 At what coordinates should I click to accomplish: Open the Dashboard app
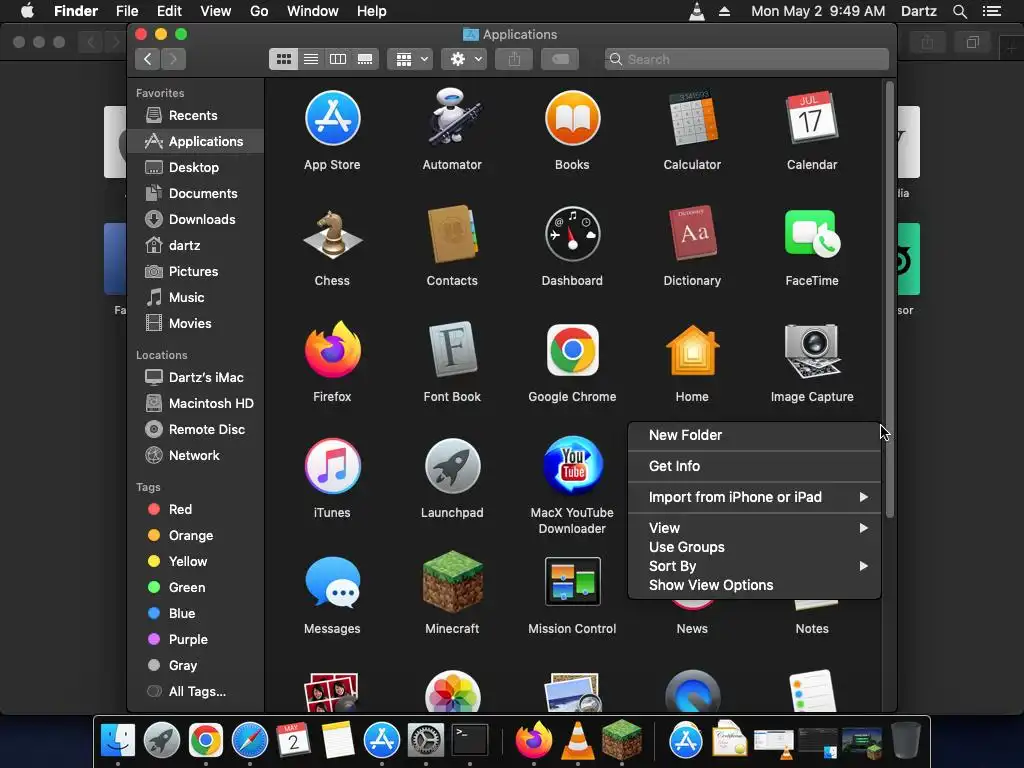[x=572, y=234]
